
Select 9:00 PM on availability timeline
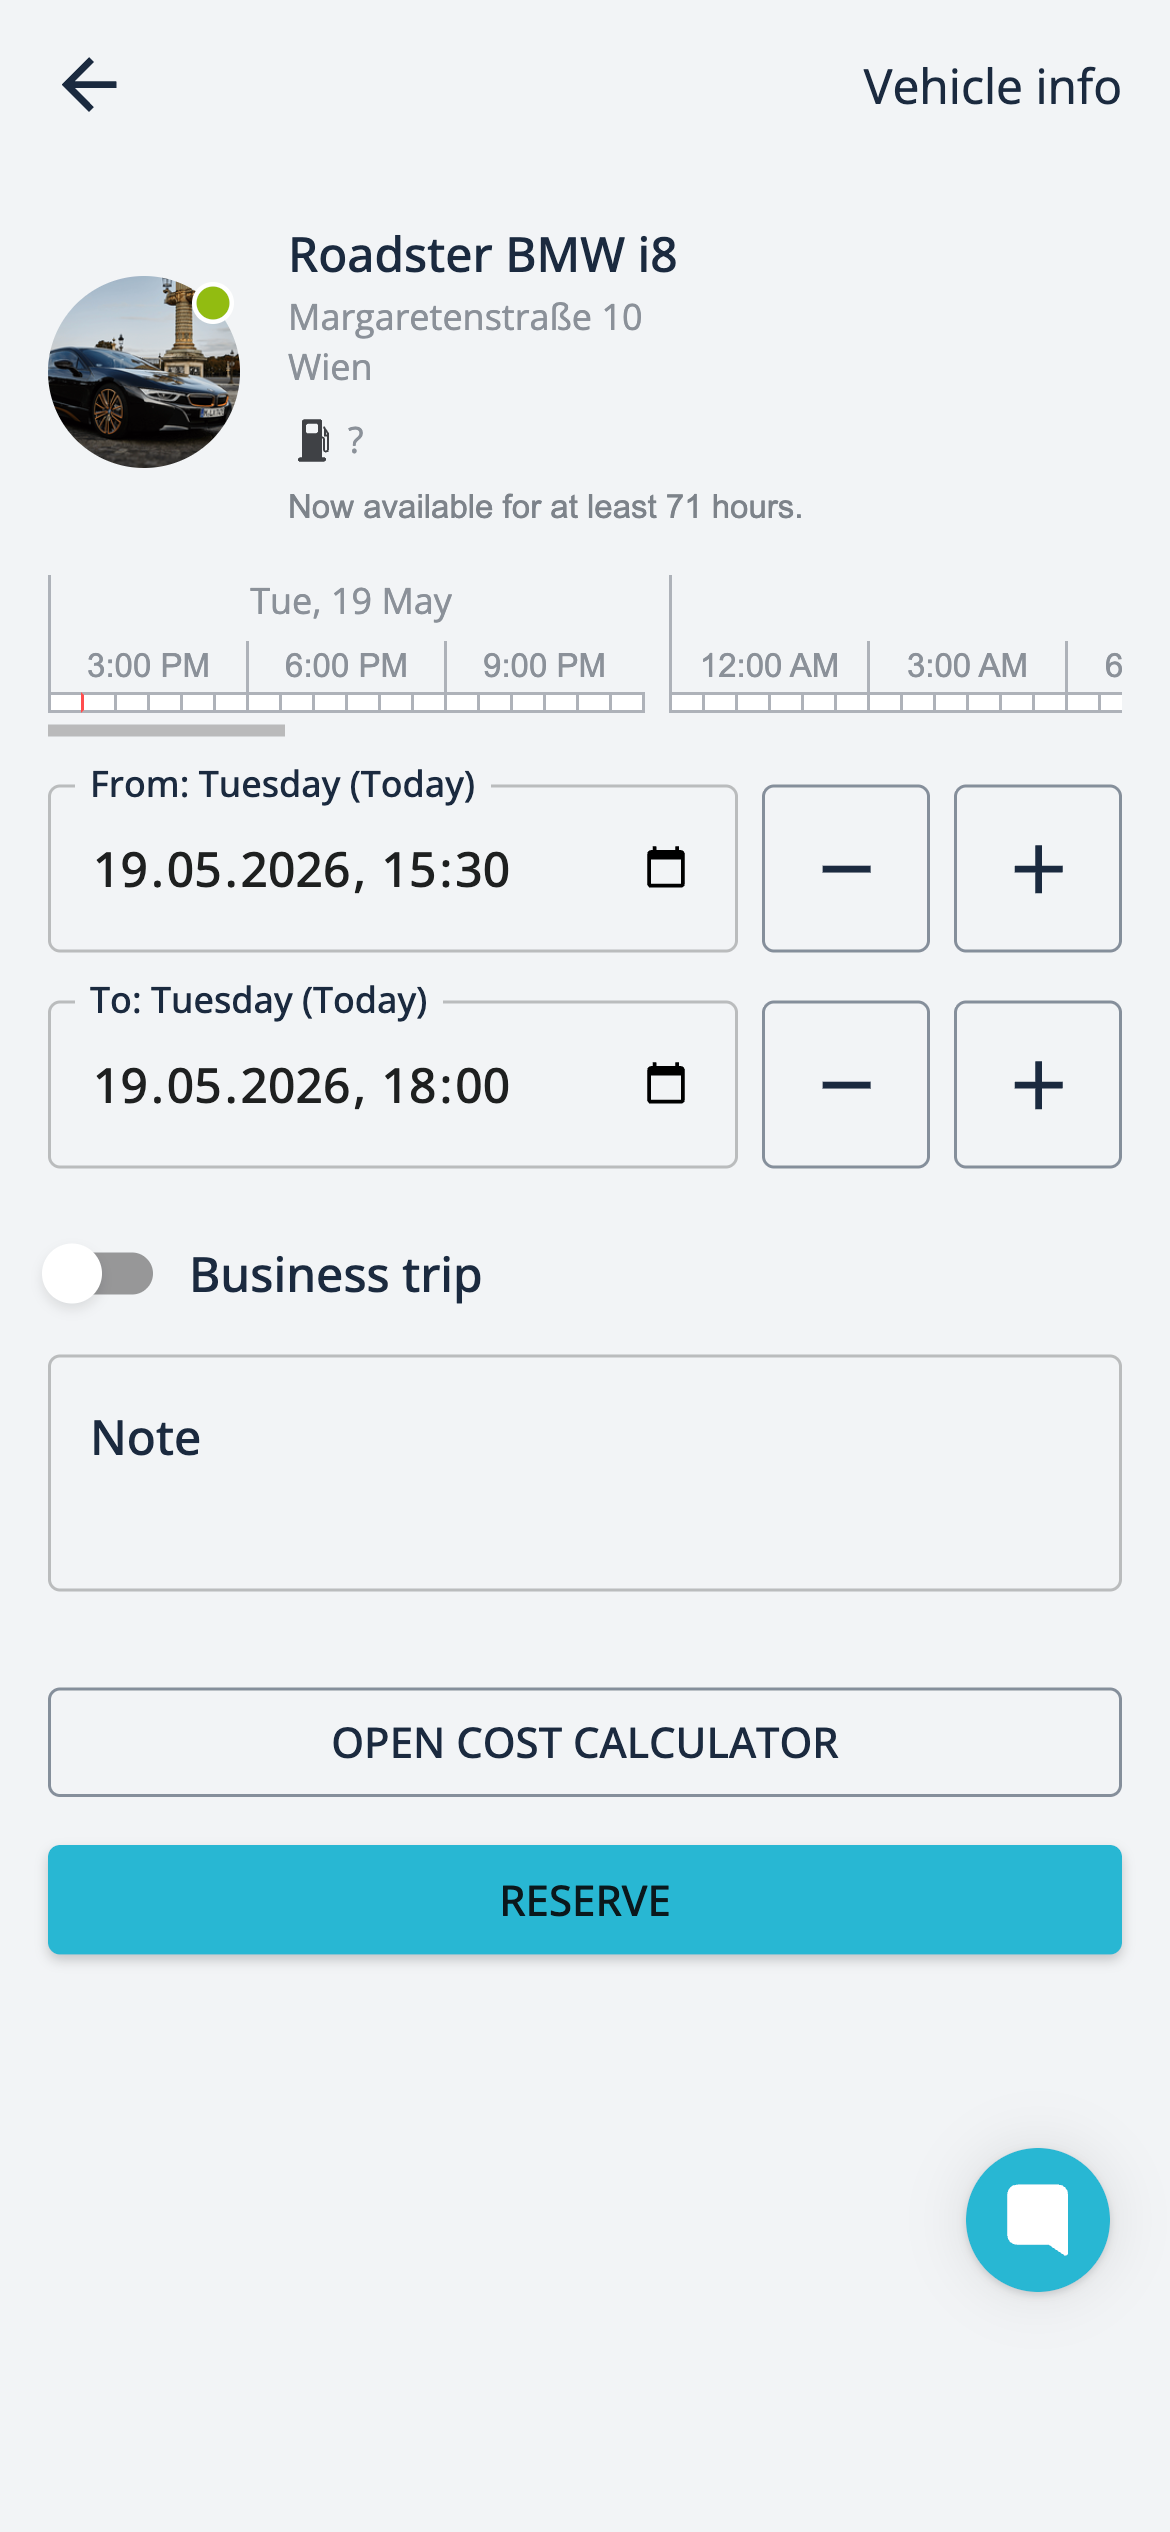pos(544,665)
